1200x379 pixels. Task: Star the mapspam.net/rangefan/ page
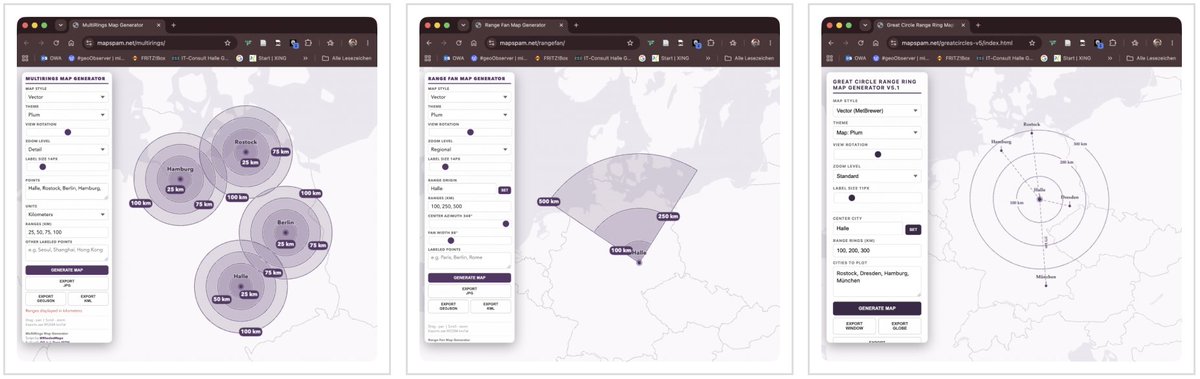pyautogui.click(x=630, y=43)
